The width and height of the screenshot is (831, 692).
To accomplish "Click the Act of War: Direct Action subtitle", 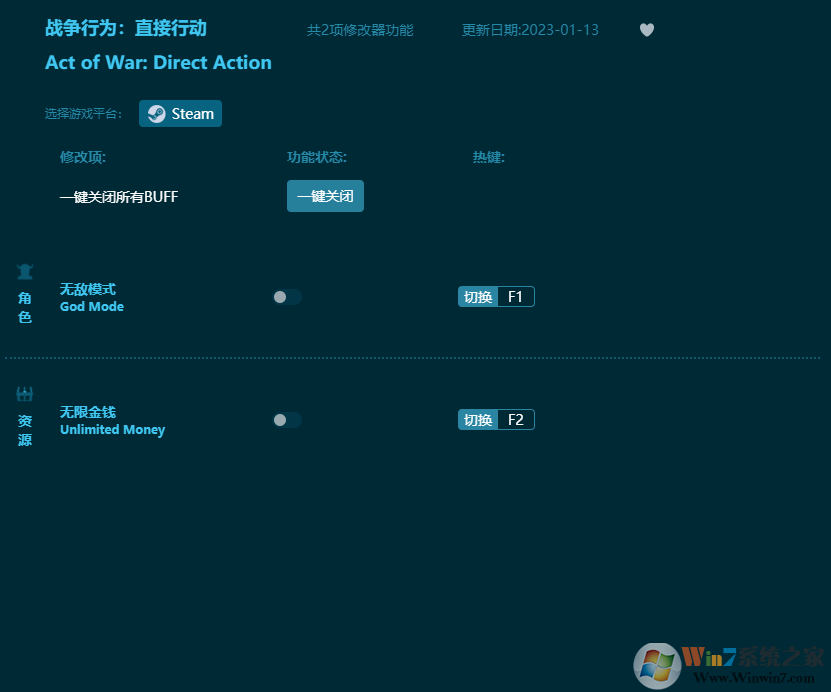I will pyautogui.click(x=158, y=62).
